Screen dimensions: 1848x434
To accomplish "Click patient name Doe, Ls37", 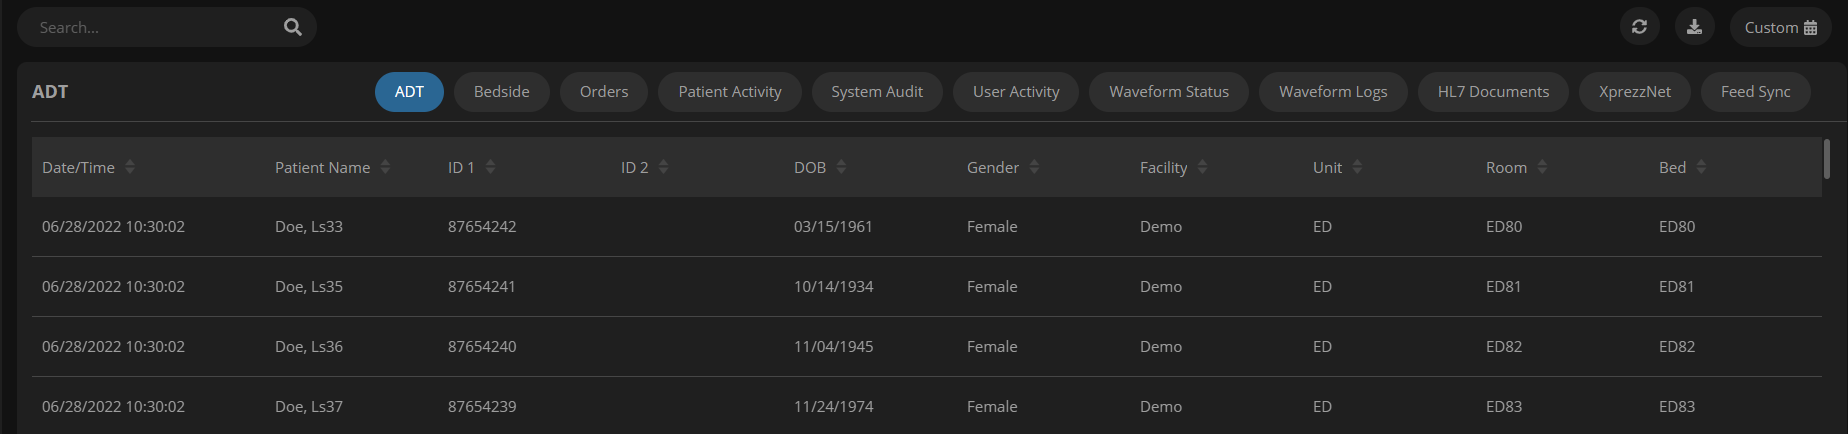I will (309, 407).
